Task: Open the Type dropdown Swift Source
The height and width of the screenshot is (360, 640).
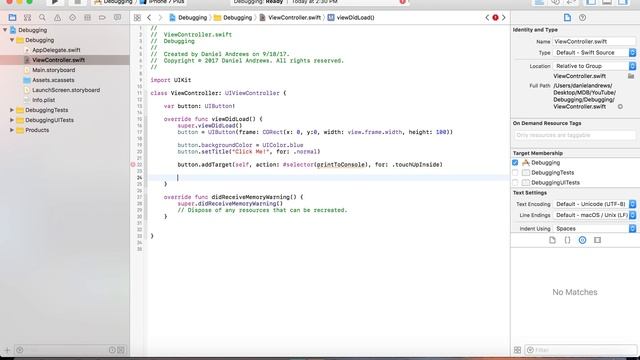Action: click(x=594, y=53)
